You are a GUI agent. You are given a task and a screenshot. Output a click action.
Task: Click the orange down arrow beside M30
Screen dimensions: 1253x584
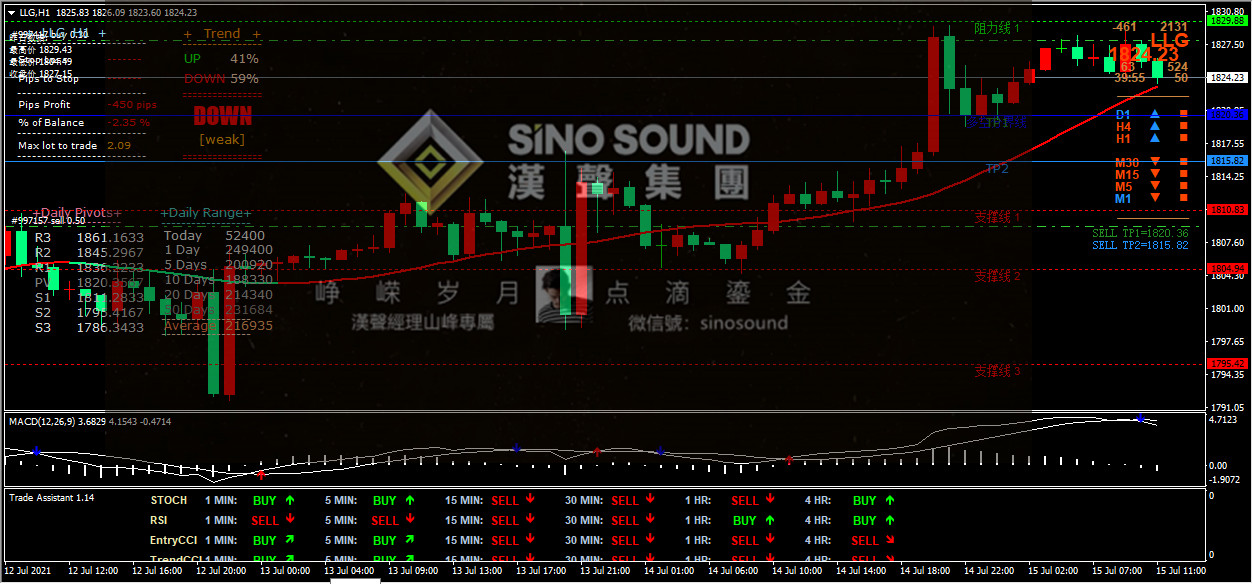click(1154, 162)
